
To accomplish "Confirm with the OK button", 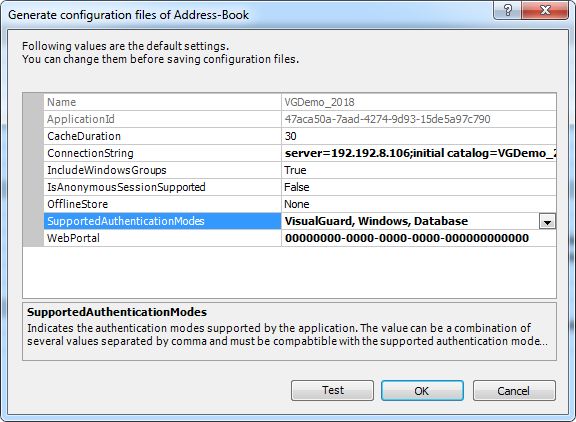I will pos(422,390).
